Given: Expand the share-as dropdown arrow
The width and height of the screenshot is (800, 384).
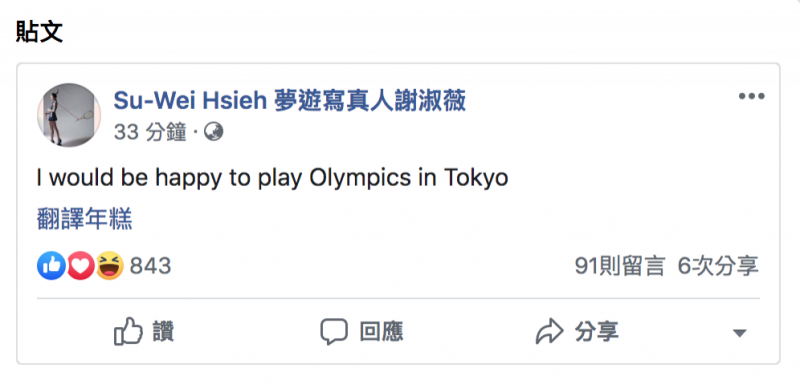Looking at the screenshot, I should [739, 333].
